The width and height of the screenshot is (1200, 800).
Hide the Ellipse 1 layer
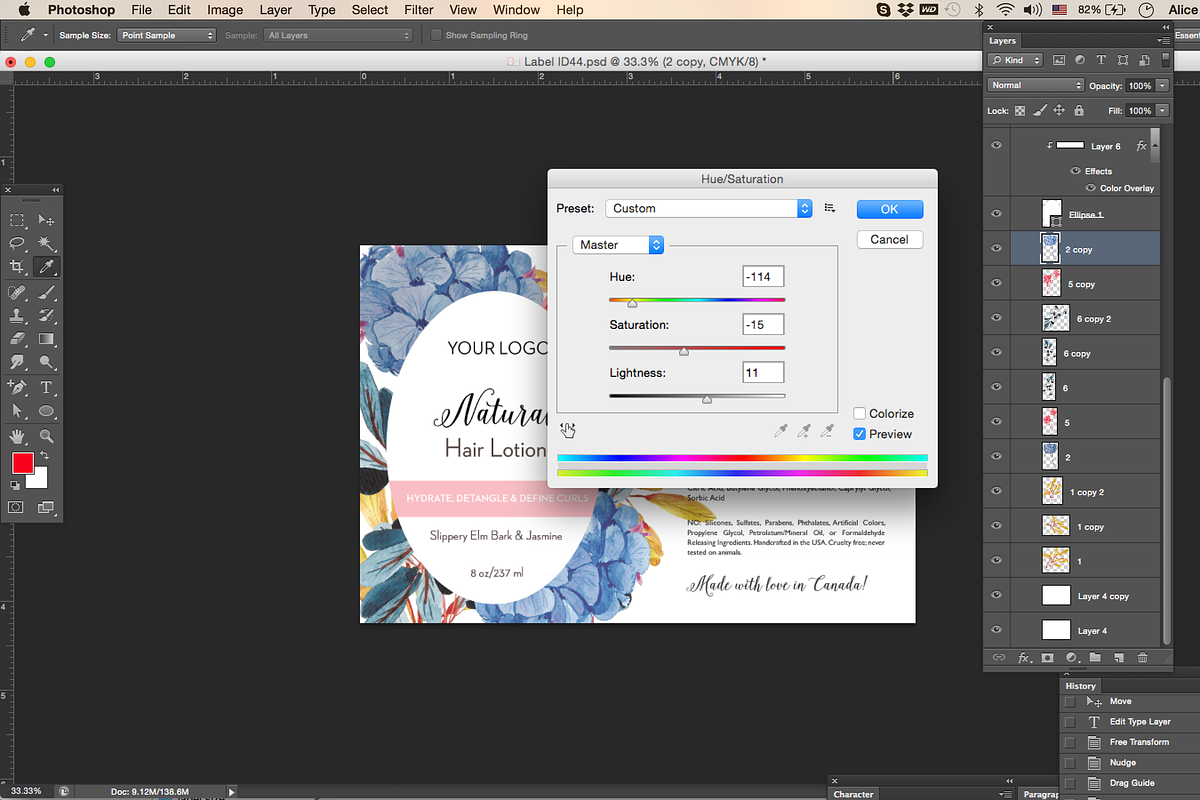tap(996, 214)
